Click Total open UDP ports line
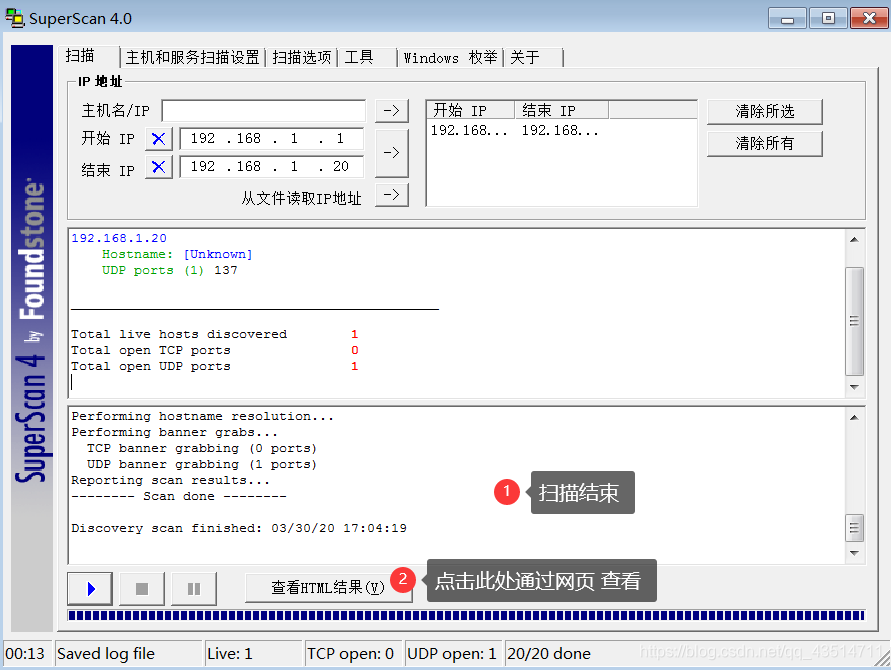The width and height of the screenshot is (891, 670). (214, 366)
